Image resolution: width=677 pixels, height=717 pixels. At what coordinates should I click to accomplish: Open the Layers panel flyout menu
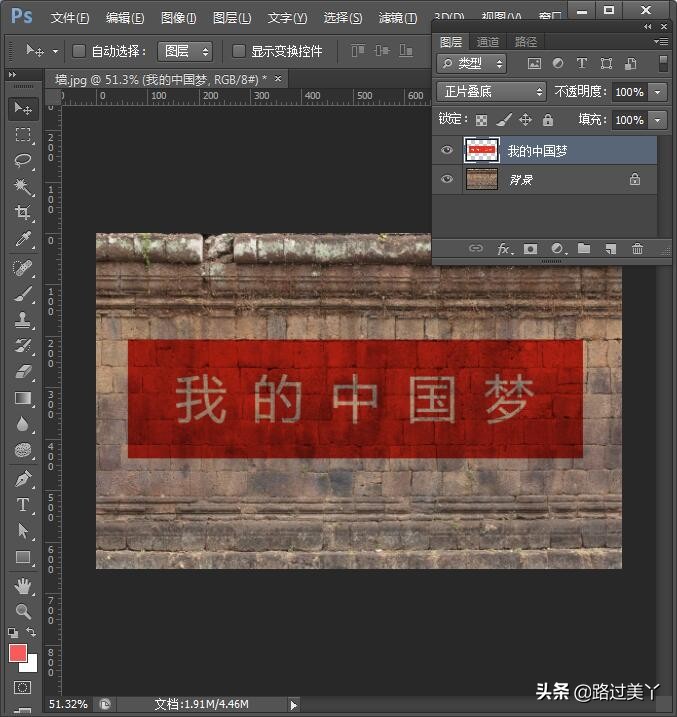pos(661,42)
